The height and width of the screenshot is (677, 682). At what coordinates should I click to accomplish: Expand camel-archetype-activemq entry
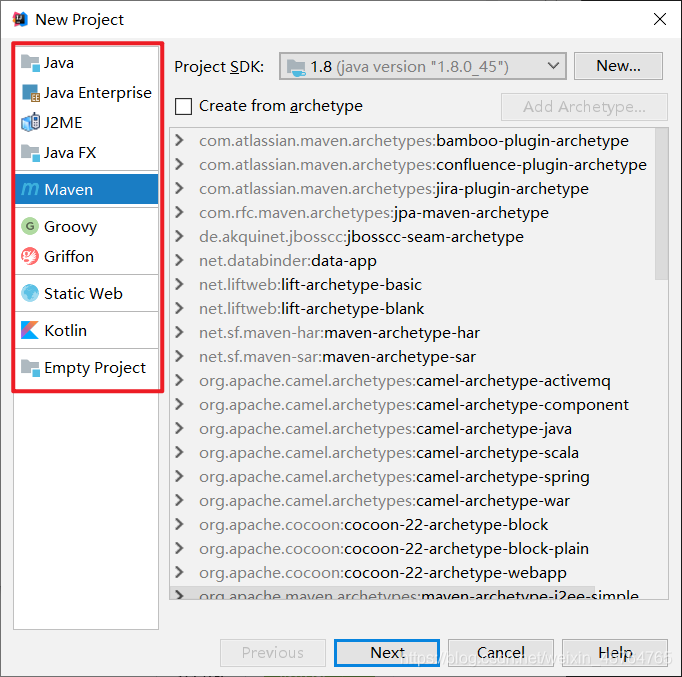pos(179,380)
